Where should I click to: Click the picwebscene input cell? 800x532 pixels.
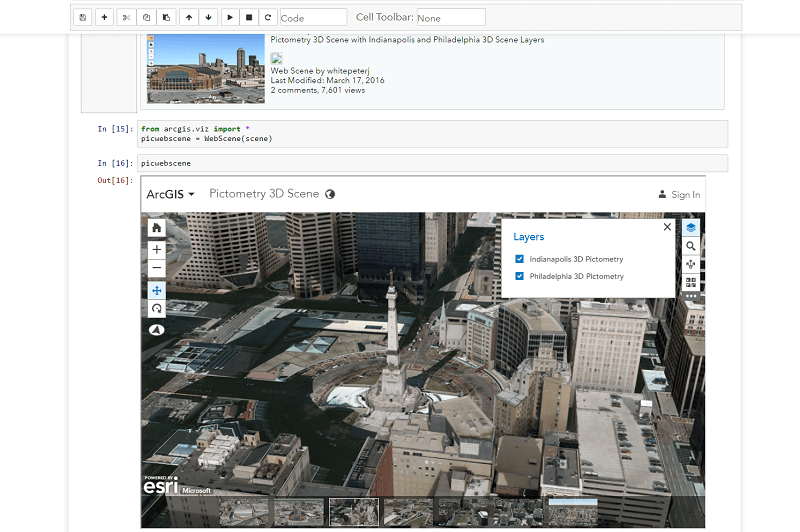point(432,163)
